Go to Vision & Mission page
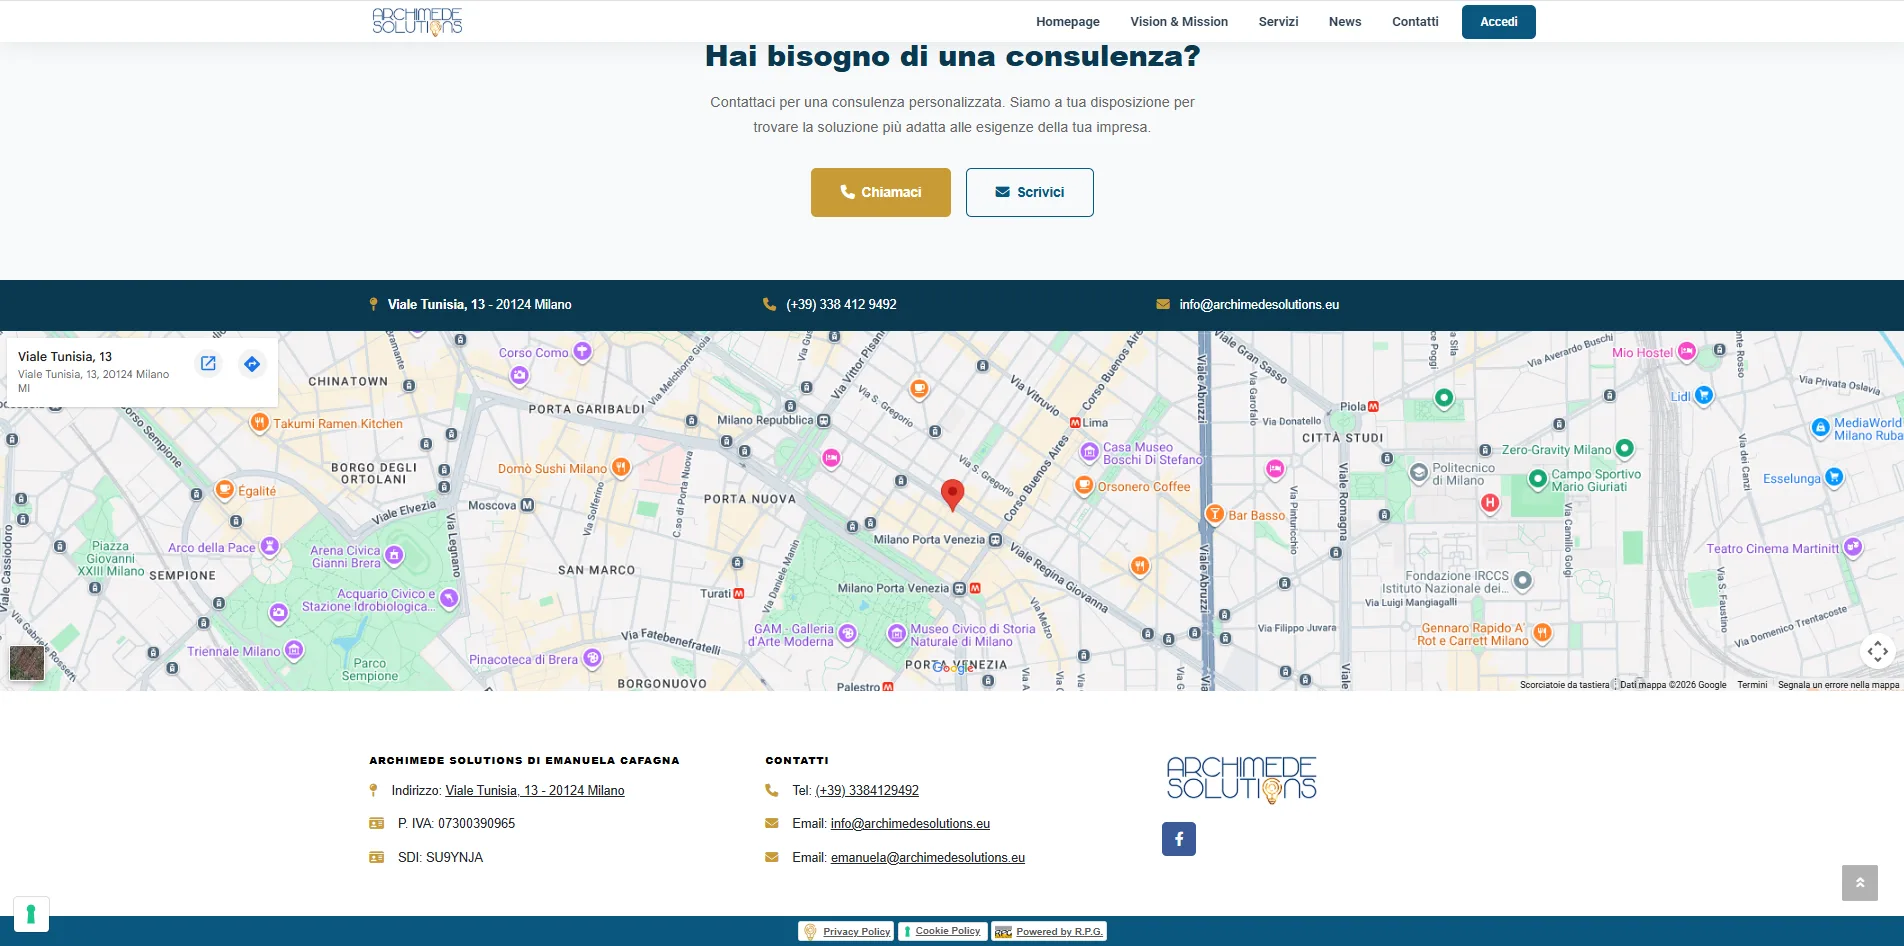 click(1179, 21)
